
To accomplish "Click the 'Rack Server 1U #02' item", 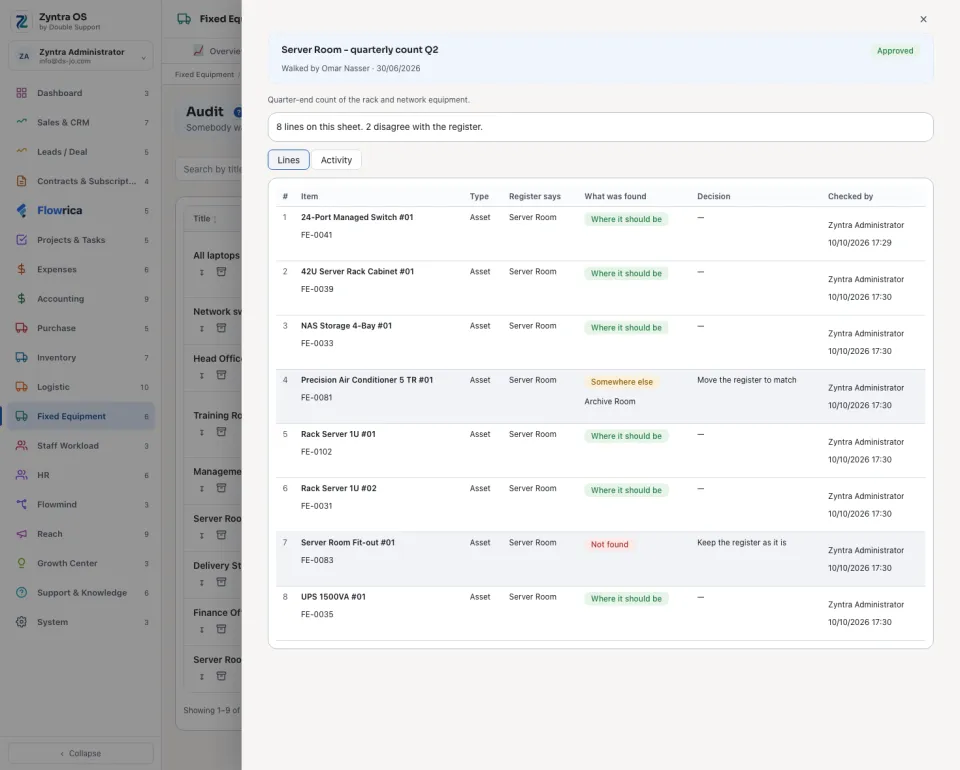I will 339,488.
